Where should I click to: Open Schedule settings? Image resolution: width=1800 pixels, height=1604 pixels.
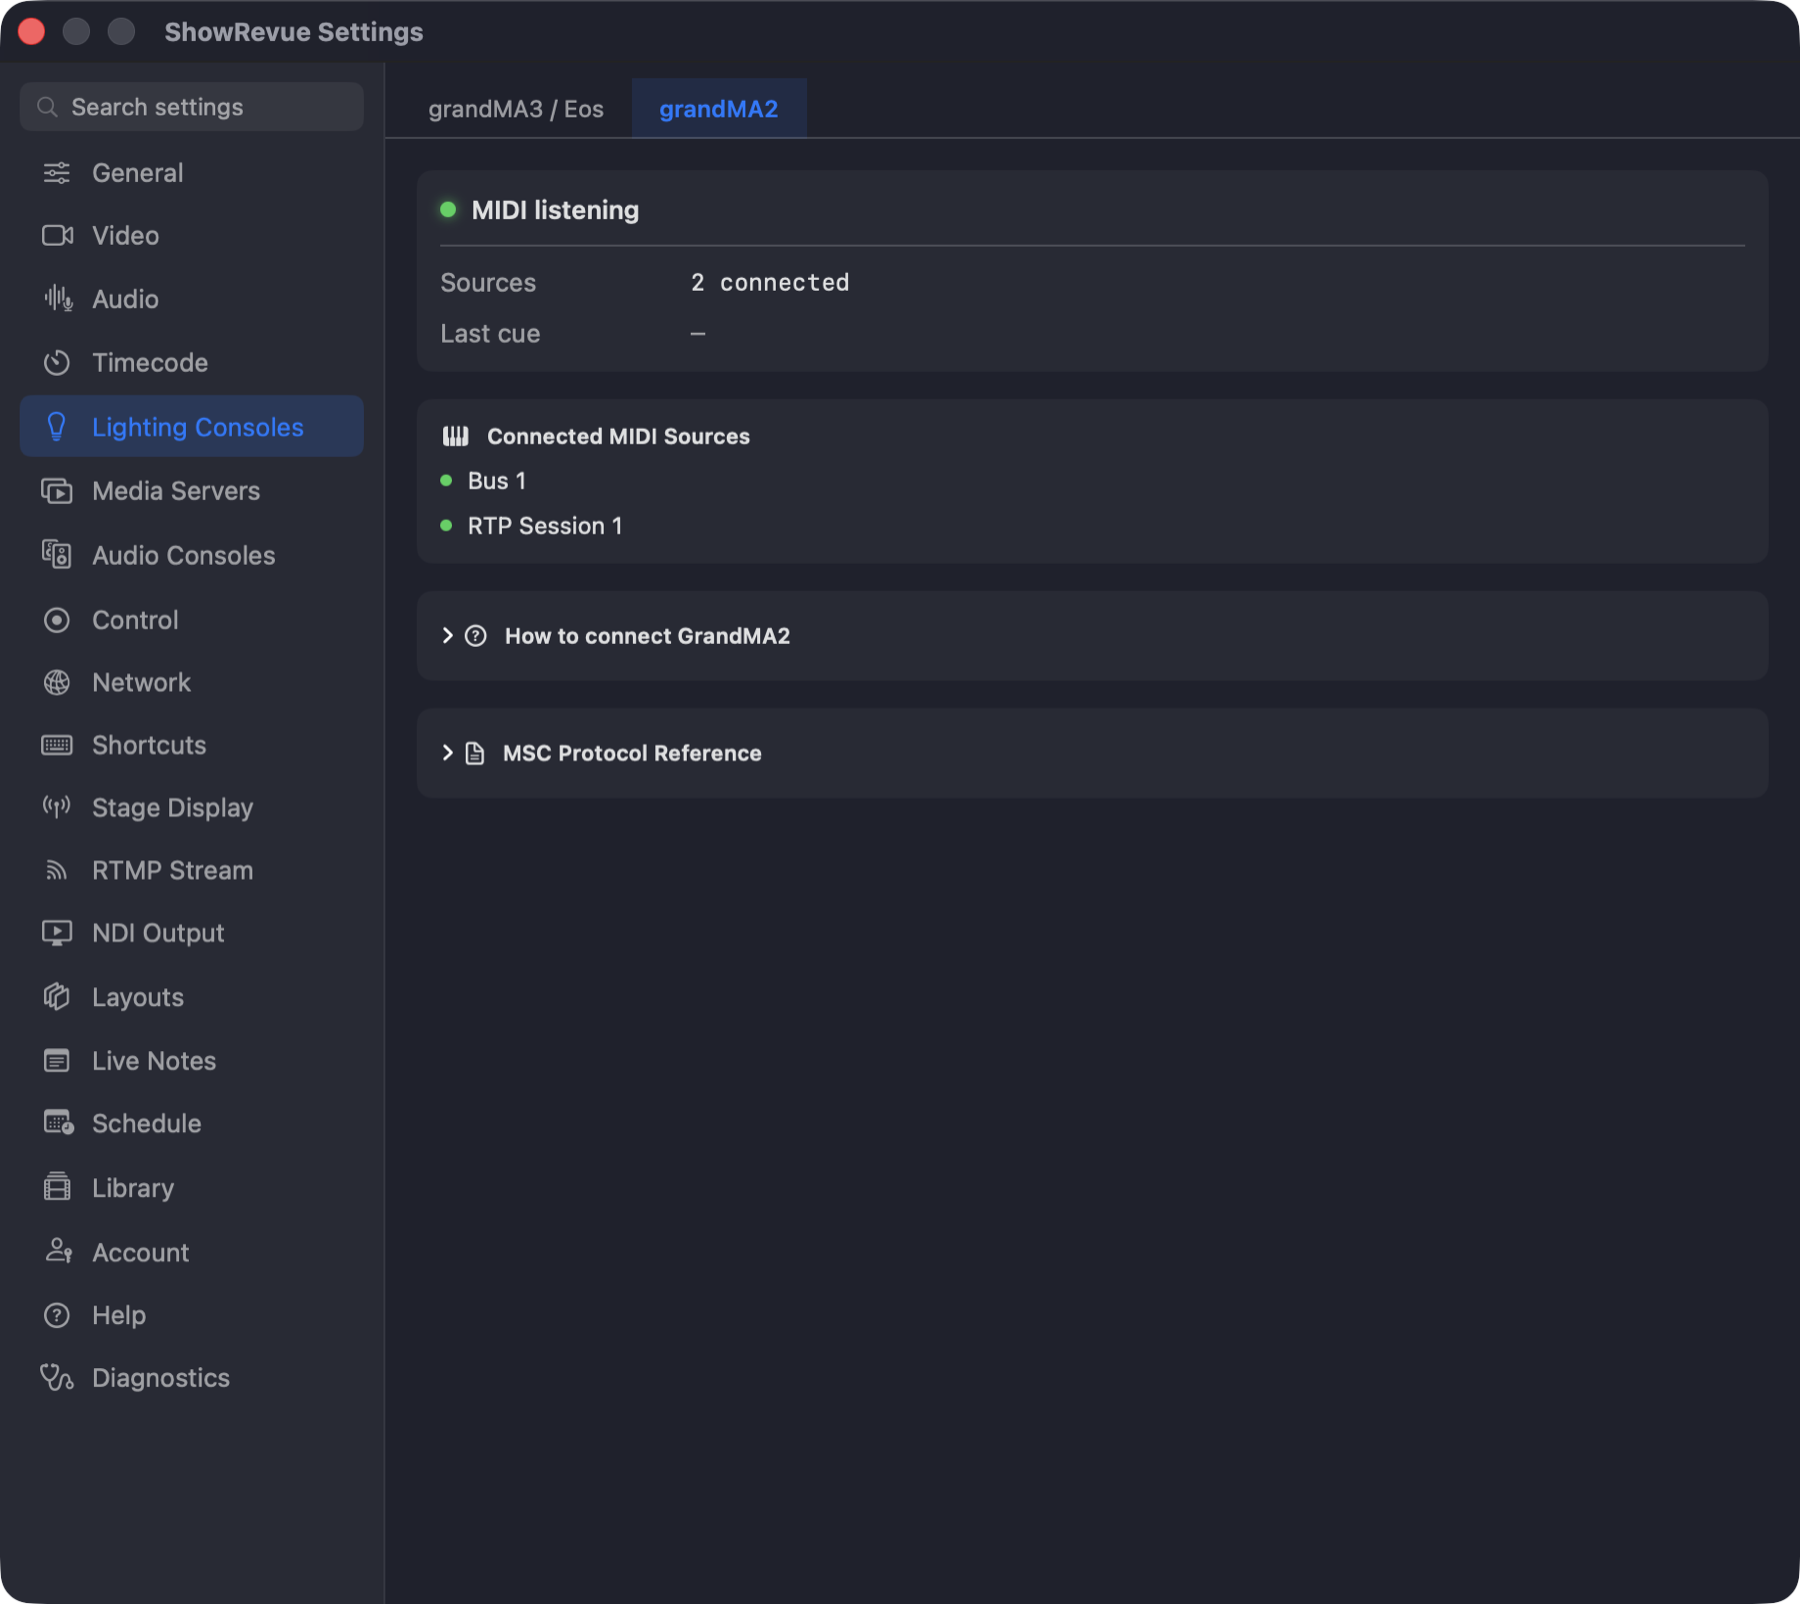pyautogui.click(x=192, y=1123)
